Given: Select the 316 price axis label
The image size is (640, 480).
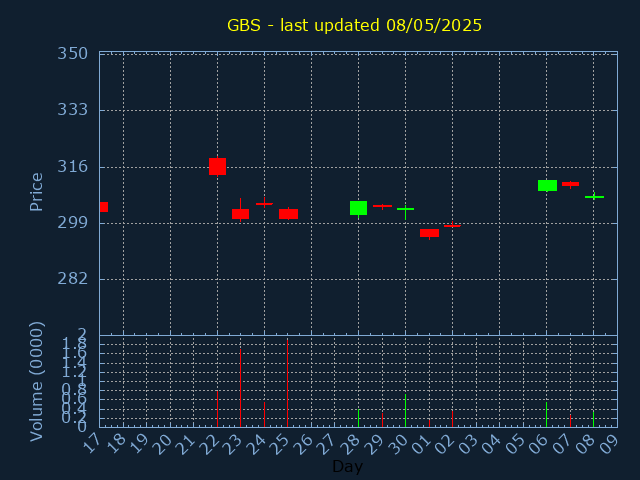Looking at the screenshot, I should coord(72,166).
